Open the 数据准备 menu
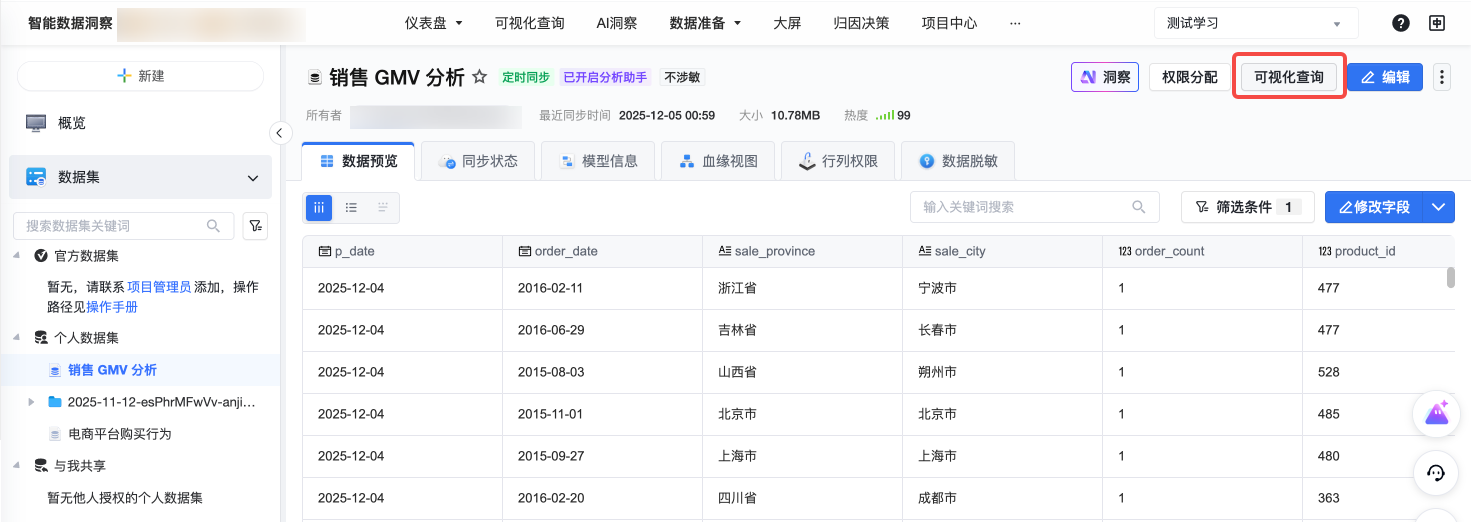 pyautogui.click(x=705, y=23)
